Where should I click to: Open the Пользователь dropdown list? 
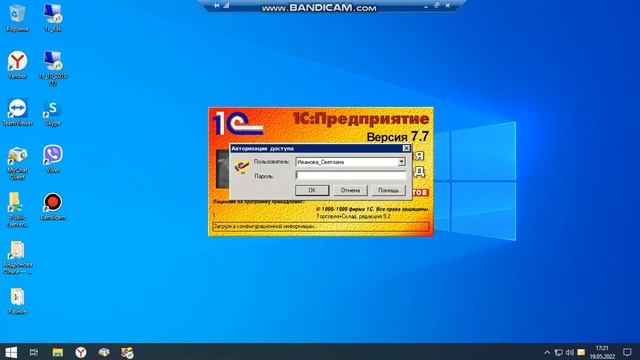[x=401, y=162]
